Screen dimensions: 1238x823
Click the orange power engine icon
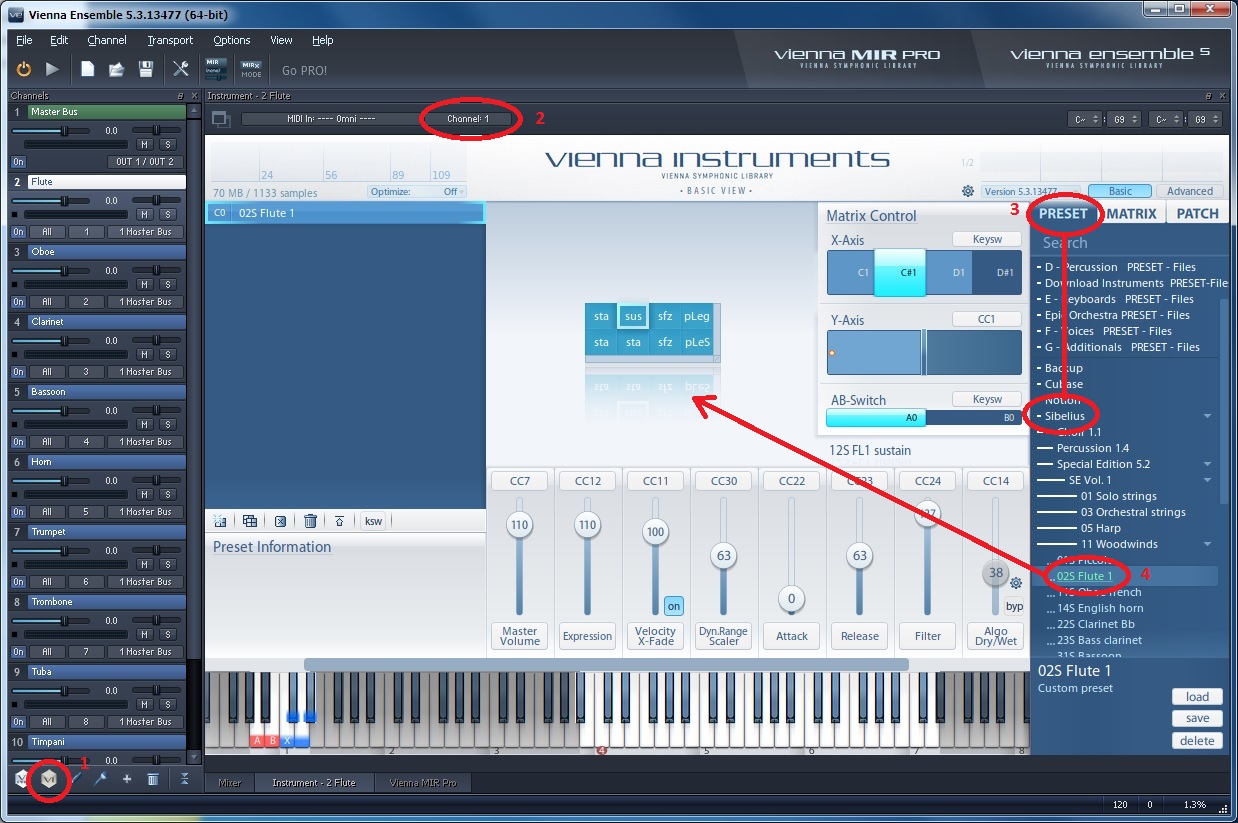click(24, 69)
